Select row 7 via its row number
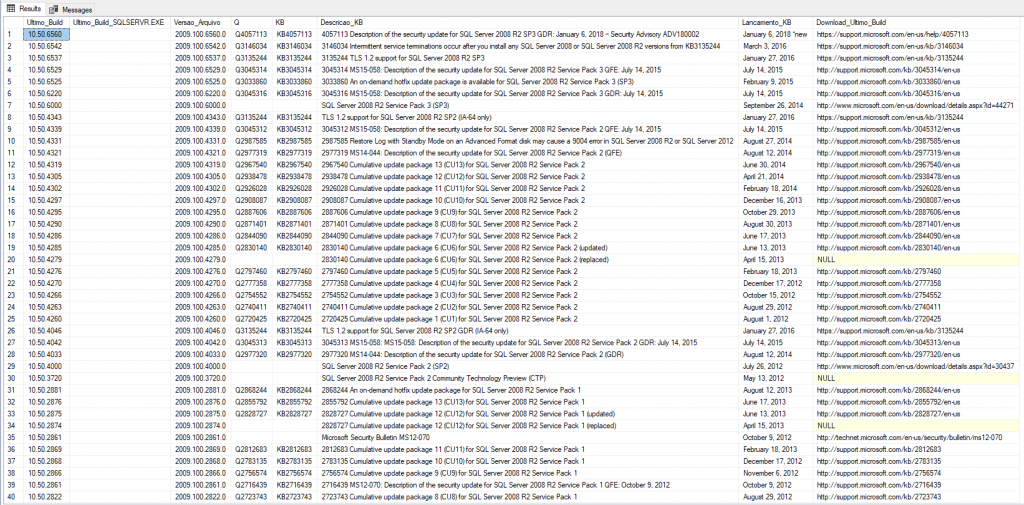The image size is (1024, 505). 8,105
